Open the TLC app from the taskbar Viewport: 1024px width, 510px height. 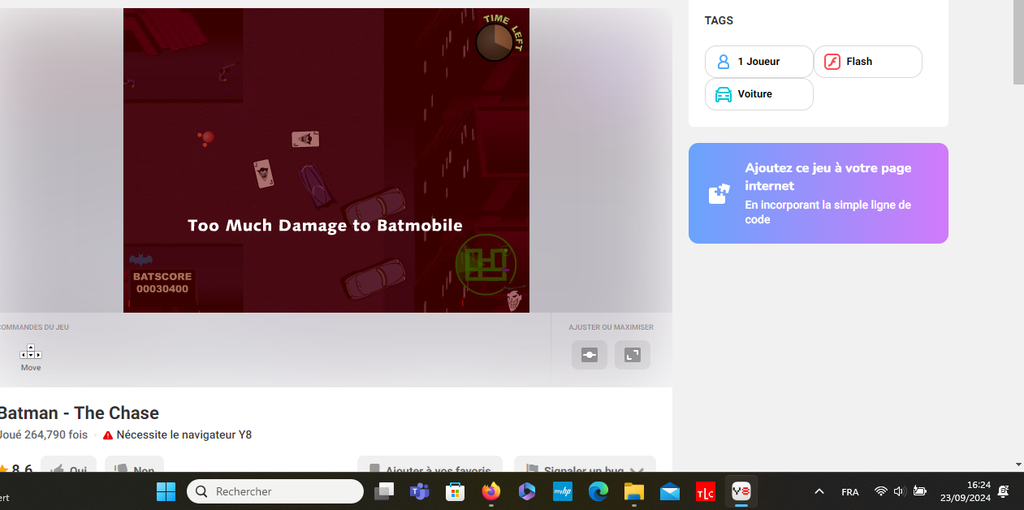tap(705, 491)
